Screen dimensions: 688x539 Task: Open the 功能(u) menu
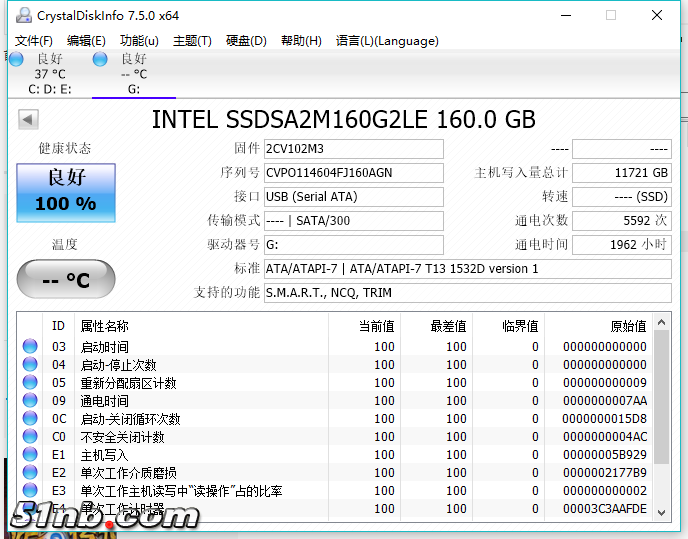pos(139,41)
